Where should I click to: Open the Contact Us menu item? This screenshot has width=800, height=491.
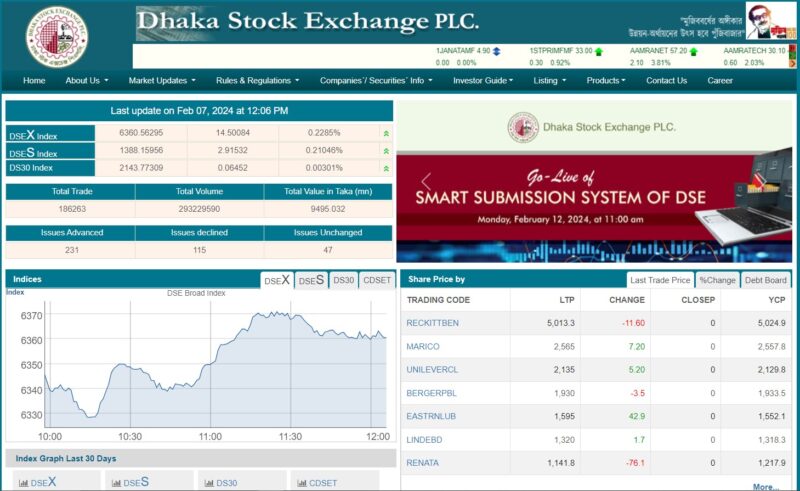coord(666,81)
